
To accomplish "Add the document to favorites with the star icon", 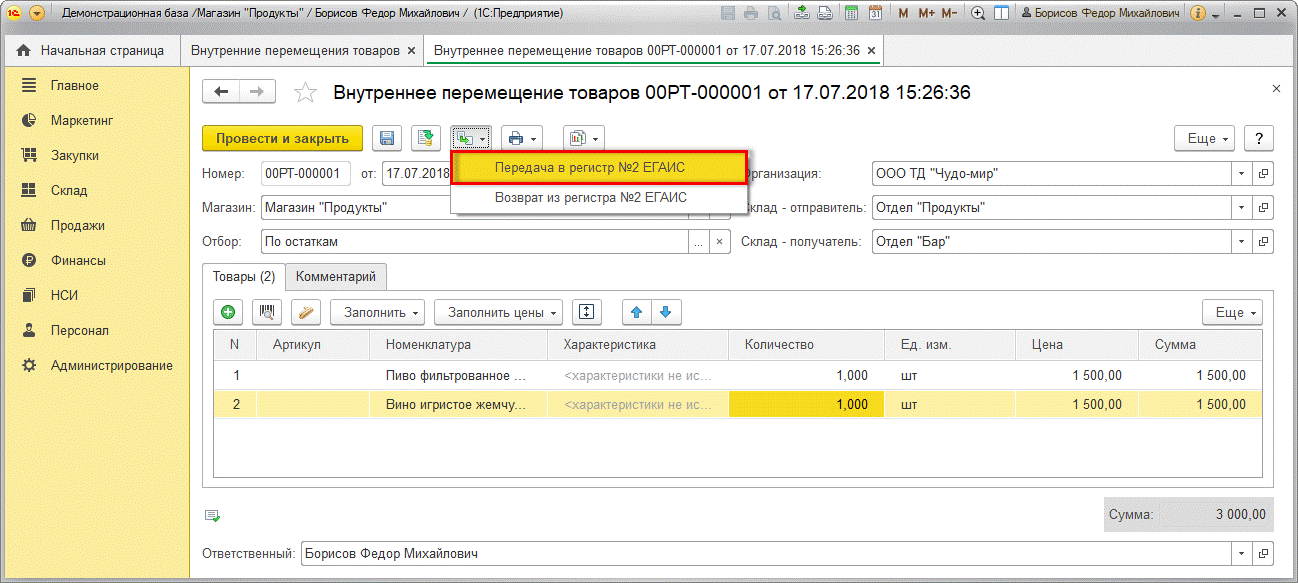I will (305, 93).
